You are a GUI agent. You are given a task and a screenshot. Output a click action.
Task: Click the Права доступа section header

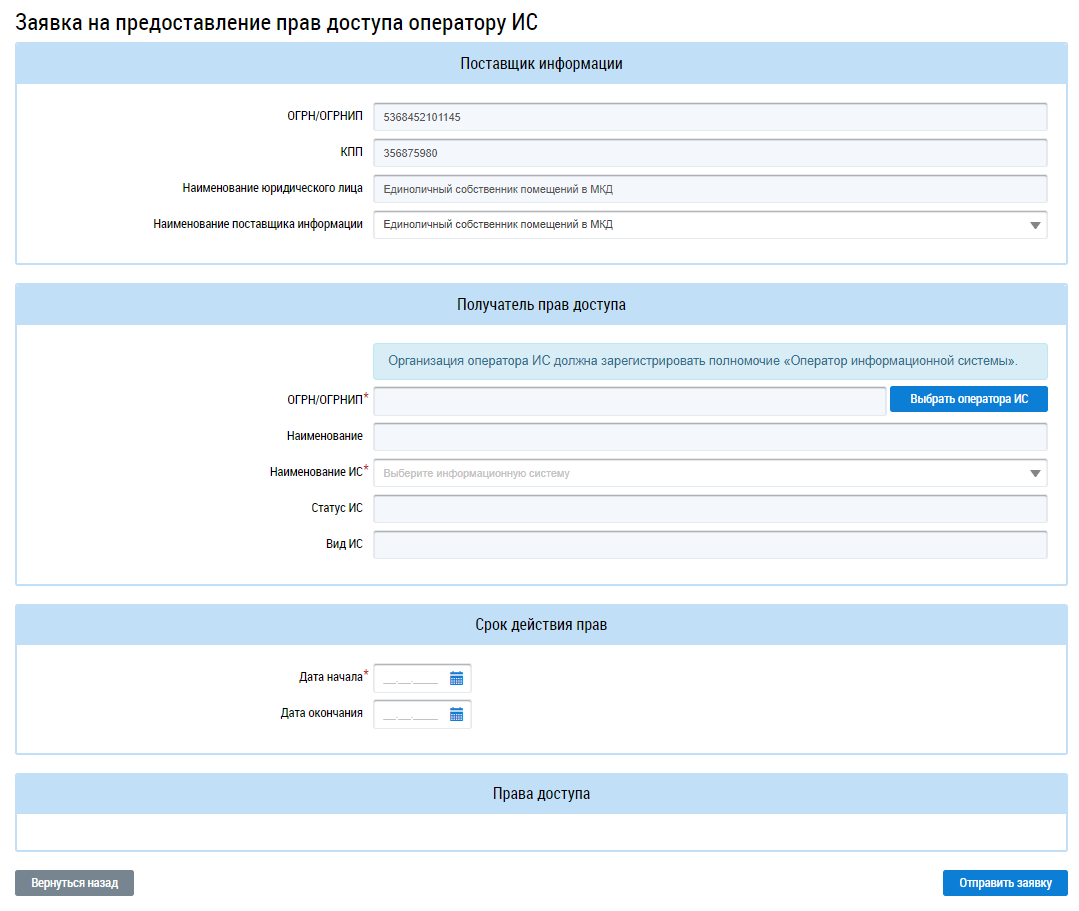[541, 794]
